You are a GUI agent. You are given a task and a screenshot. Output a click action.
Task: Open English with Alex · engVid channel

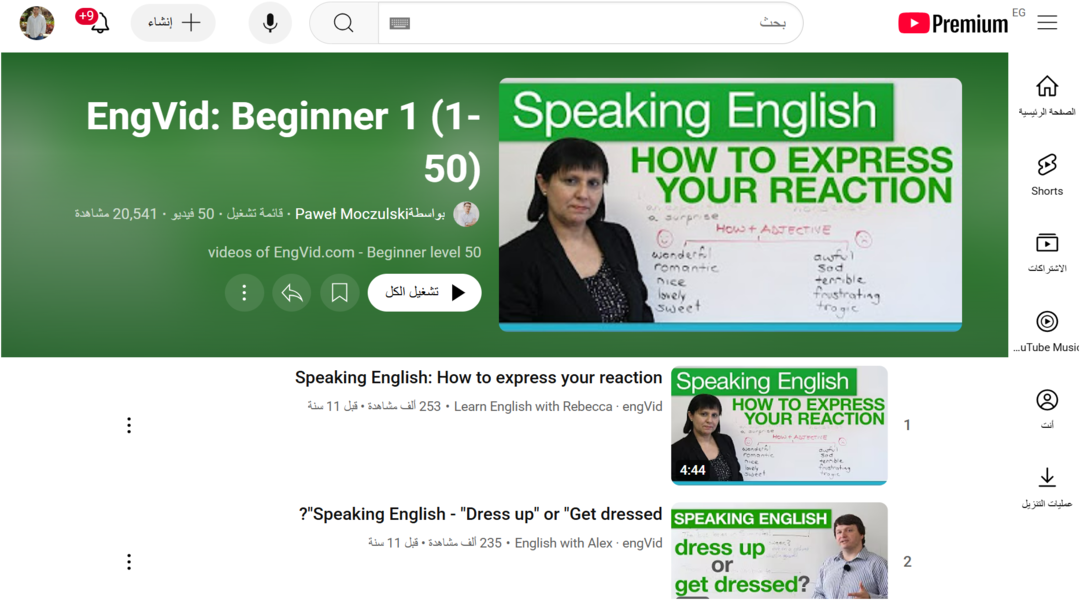(588, 543)
